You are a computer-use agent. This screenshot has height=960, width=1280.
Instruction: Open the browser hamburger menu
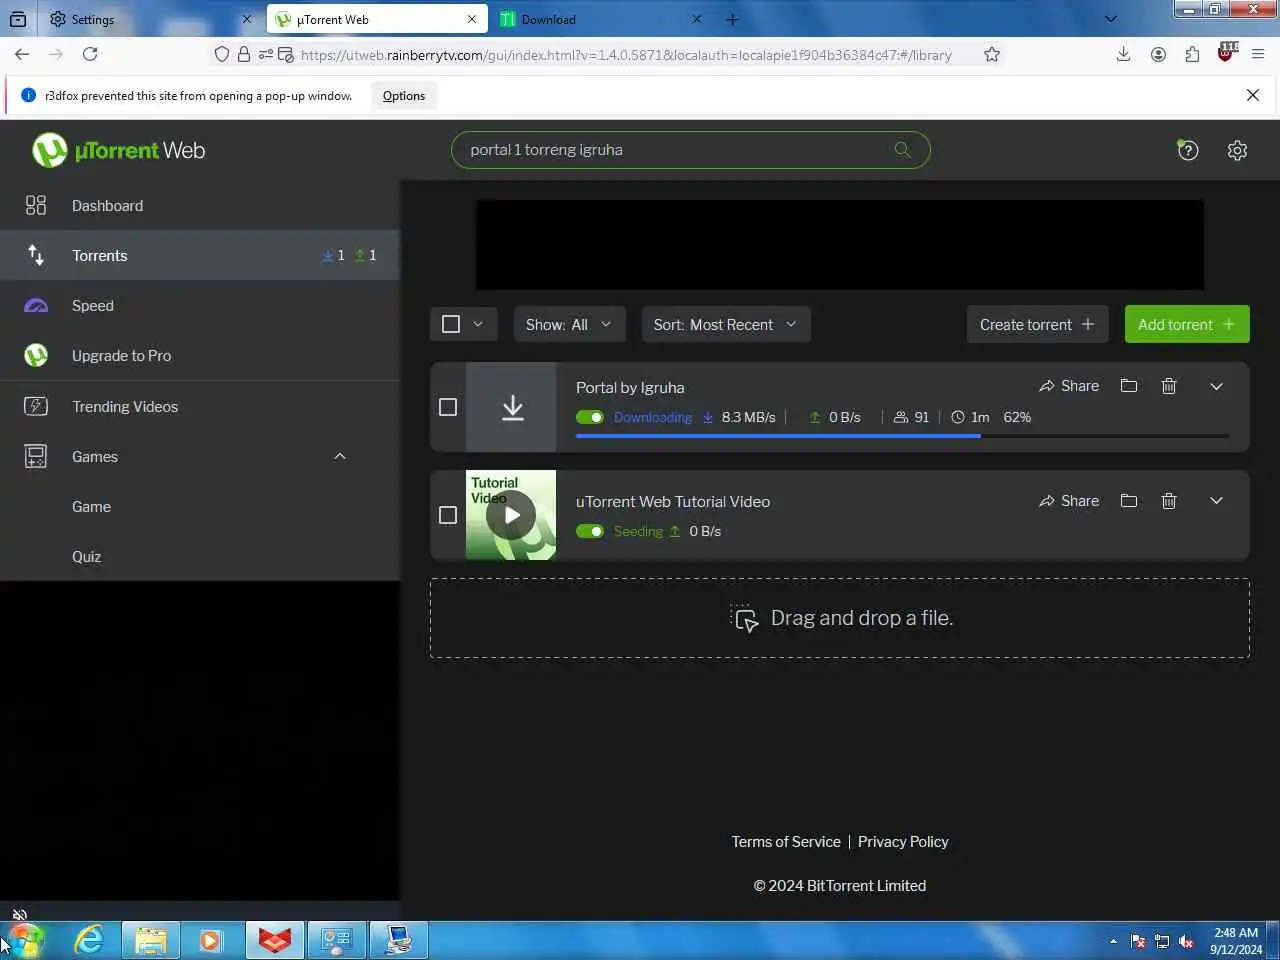1259,54
